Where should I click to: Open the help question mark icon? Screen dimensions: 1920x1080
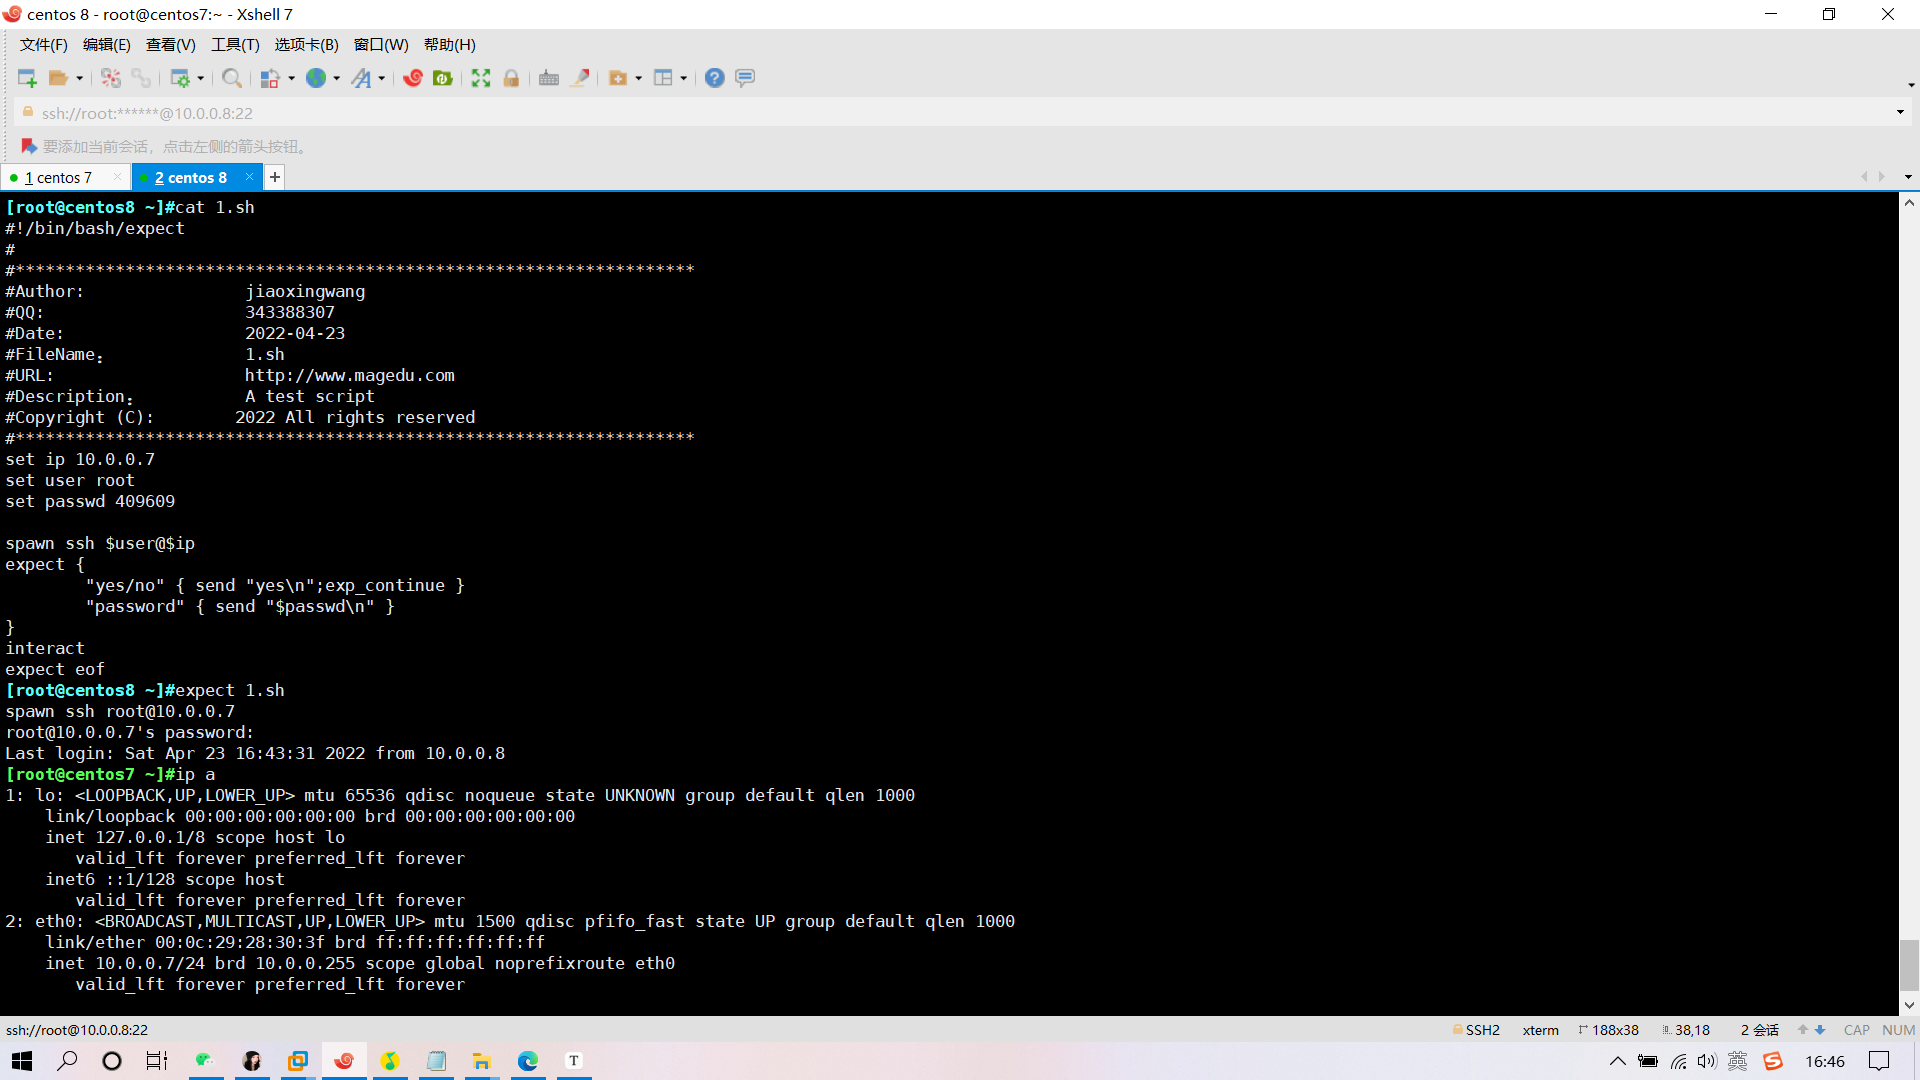(x=714, y=78)
